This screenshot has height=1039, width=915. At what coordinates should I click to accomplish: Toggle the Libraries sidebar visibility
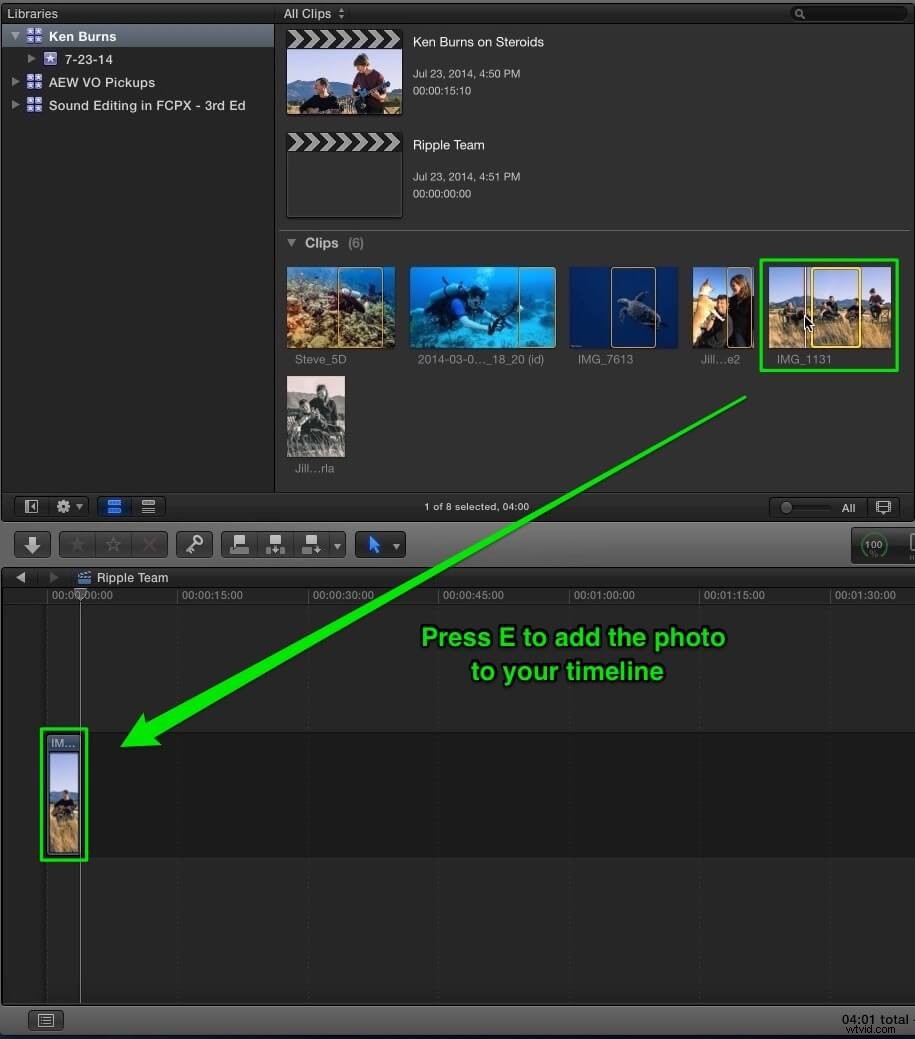pos(30,506)
